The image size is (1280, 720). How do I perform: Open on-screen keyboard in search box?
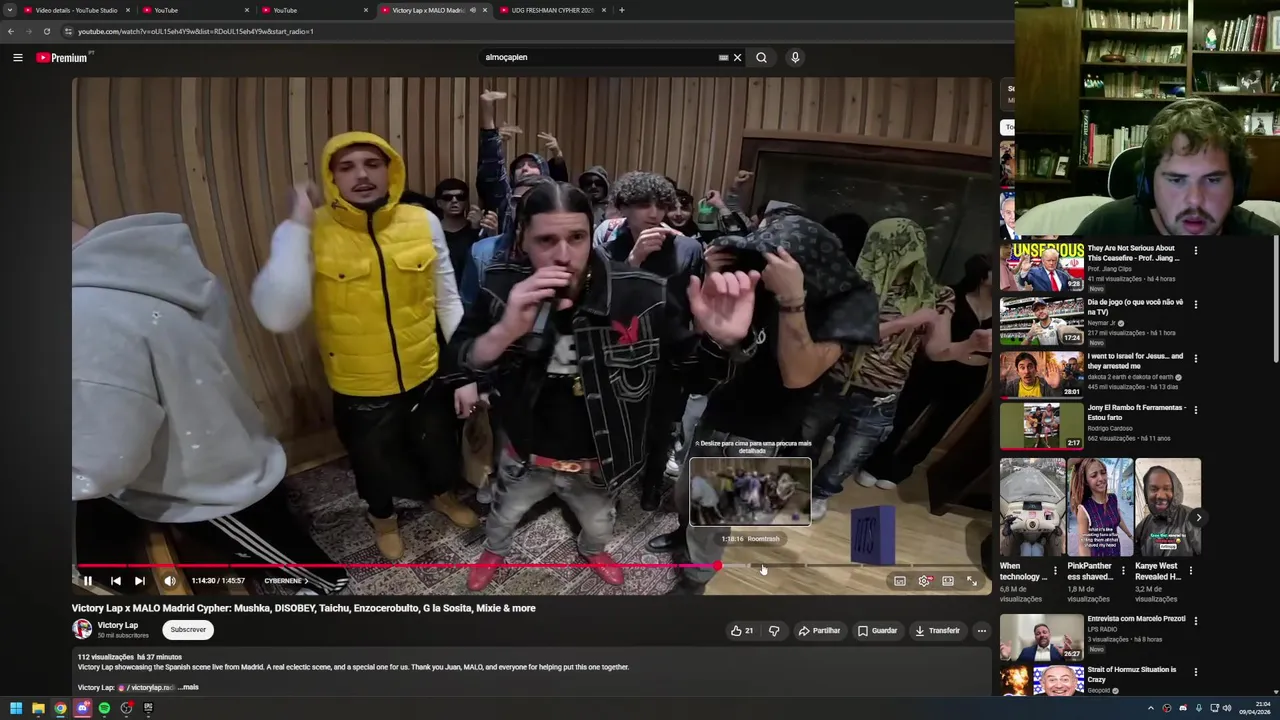723,57
